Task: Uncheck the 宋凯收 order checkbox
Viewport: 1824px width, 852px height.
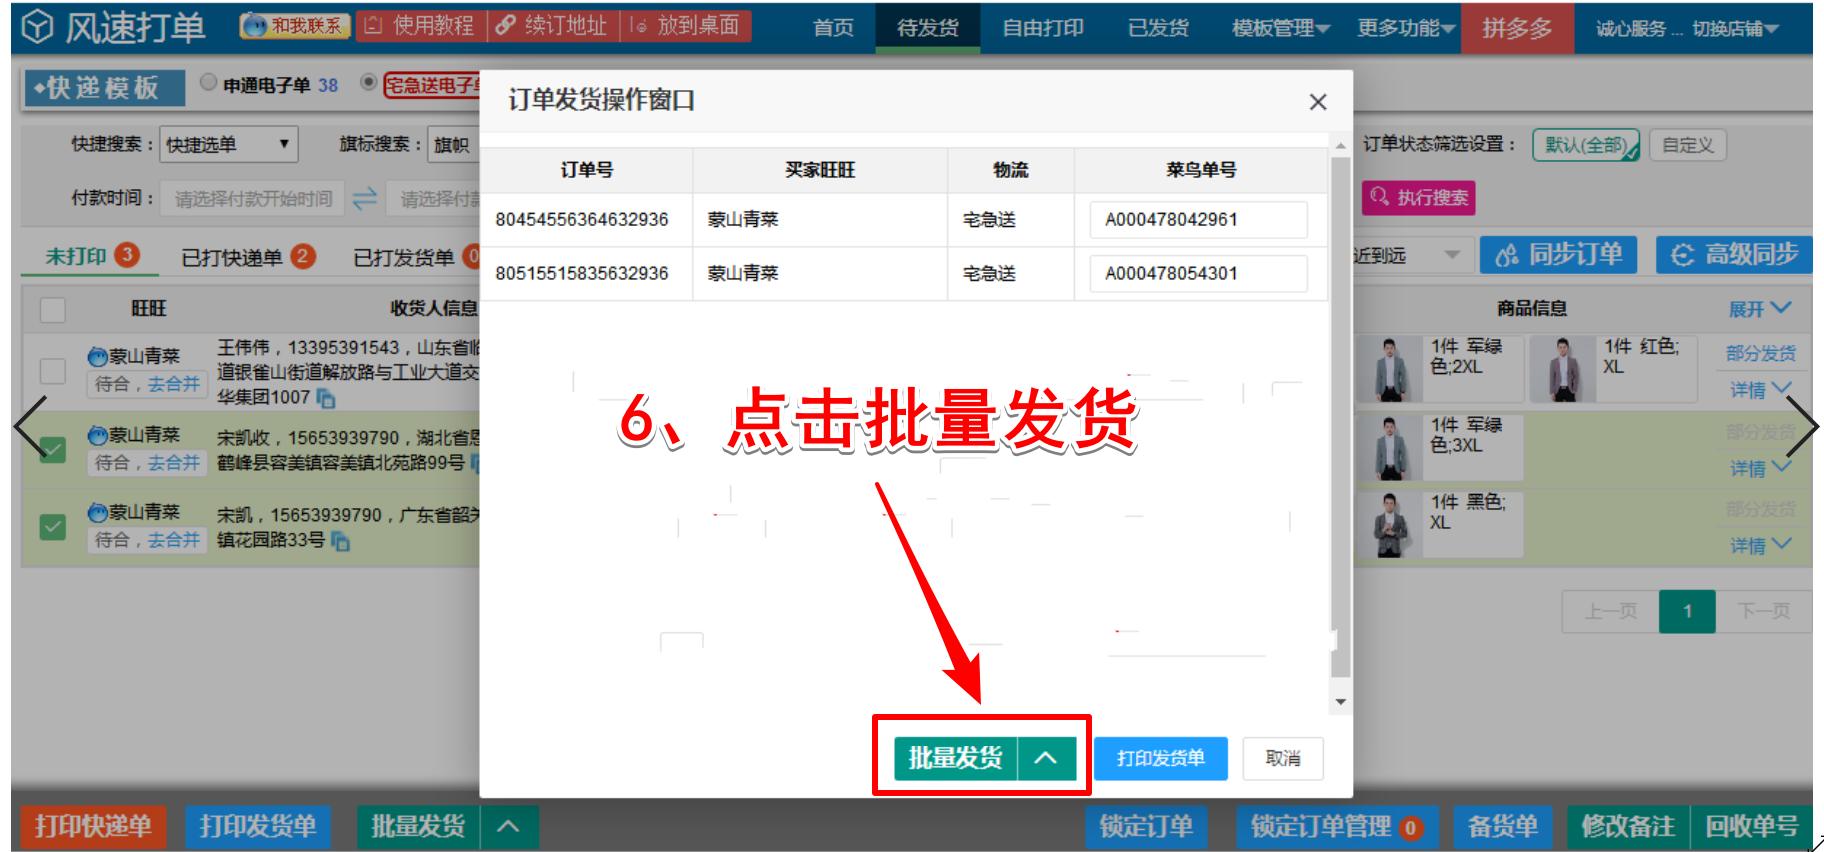Action: click(52, 449)
